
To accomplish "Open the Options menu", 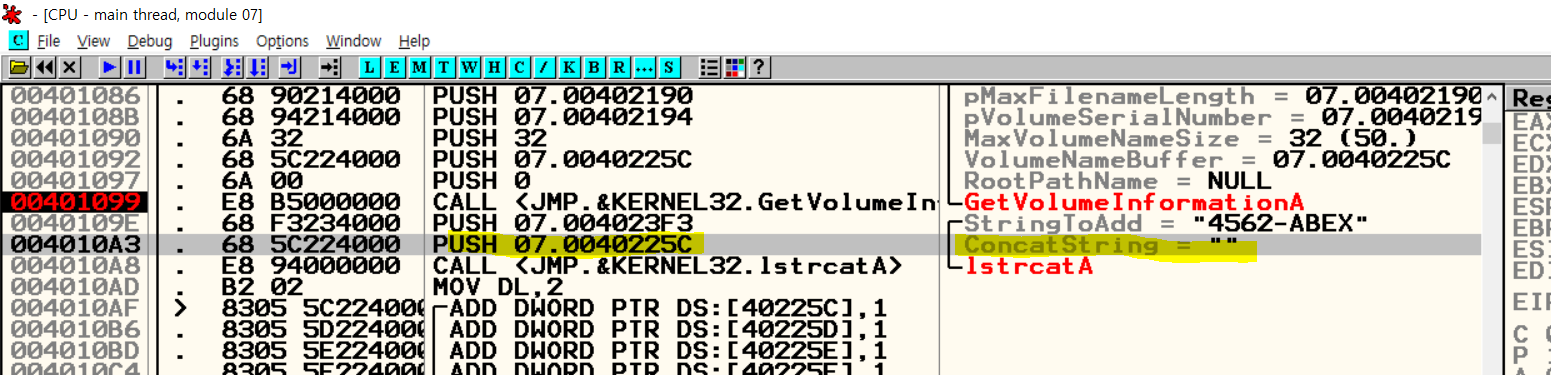I will [282, 41].
